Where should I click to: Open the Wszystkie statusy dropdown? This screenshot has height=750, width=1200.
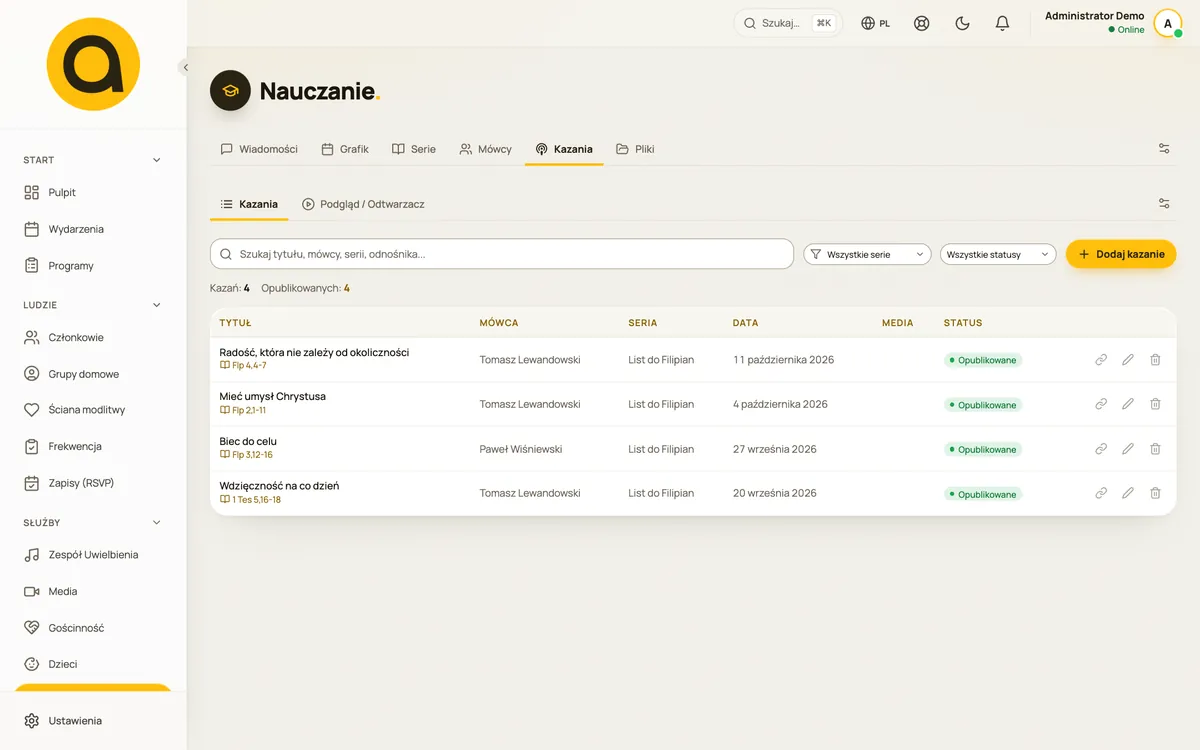tap(998, 255)
